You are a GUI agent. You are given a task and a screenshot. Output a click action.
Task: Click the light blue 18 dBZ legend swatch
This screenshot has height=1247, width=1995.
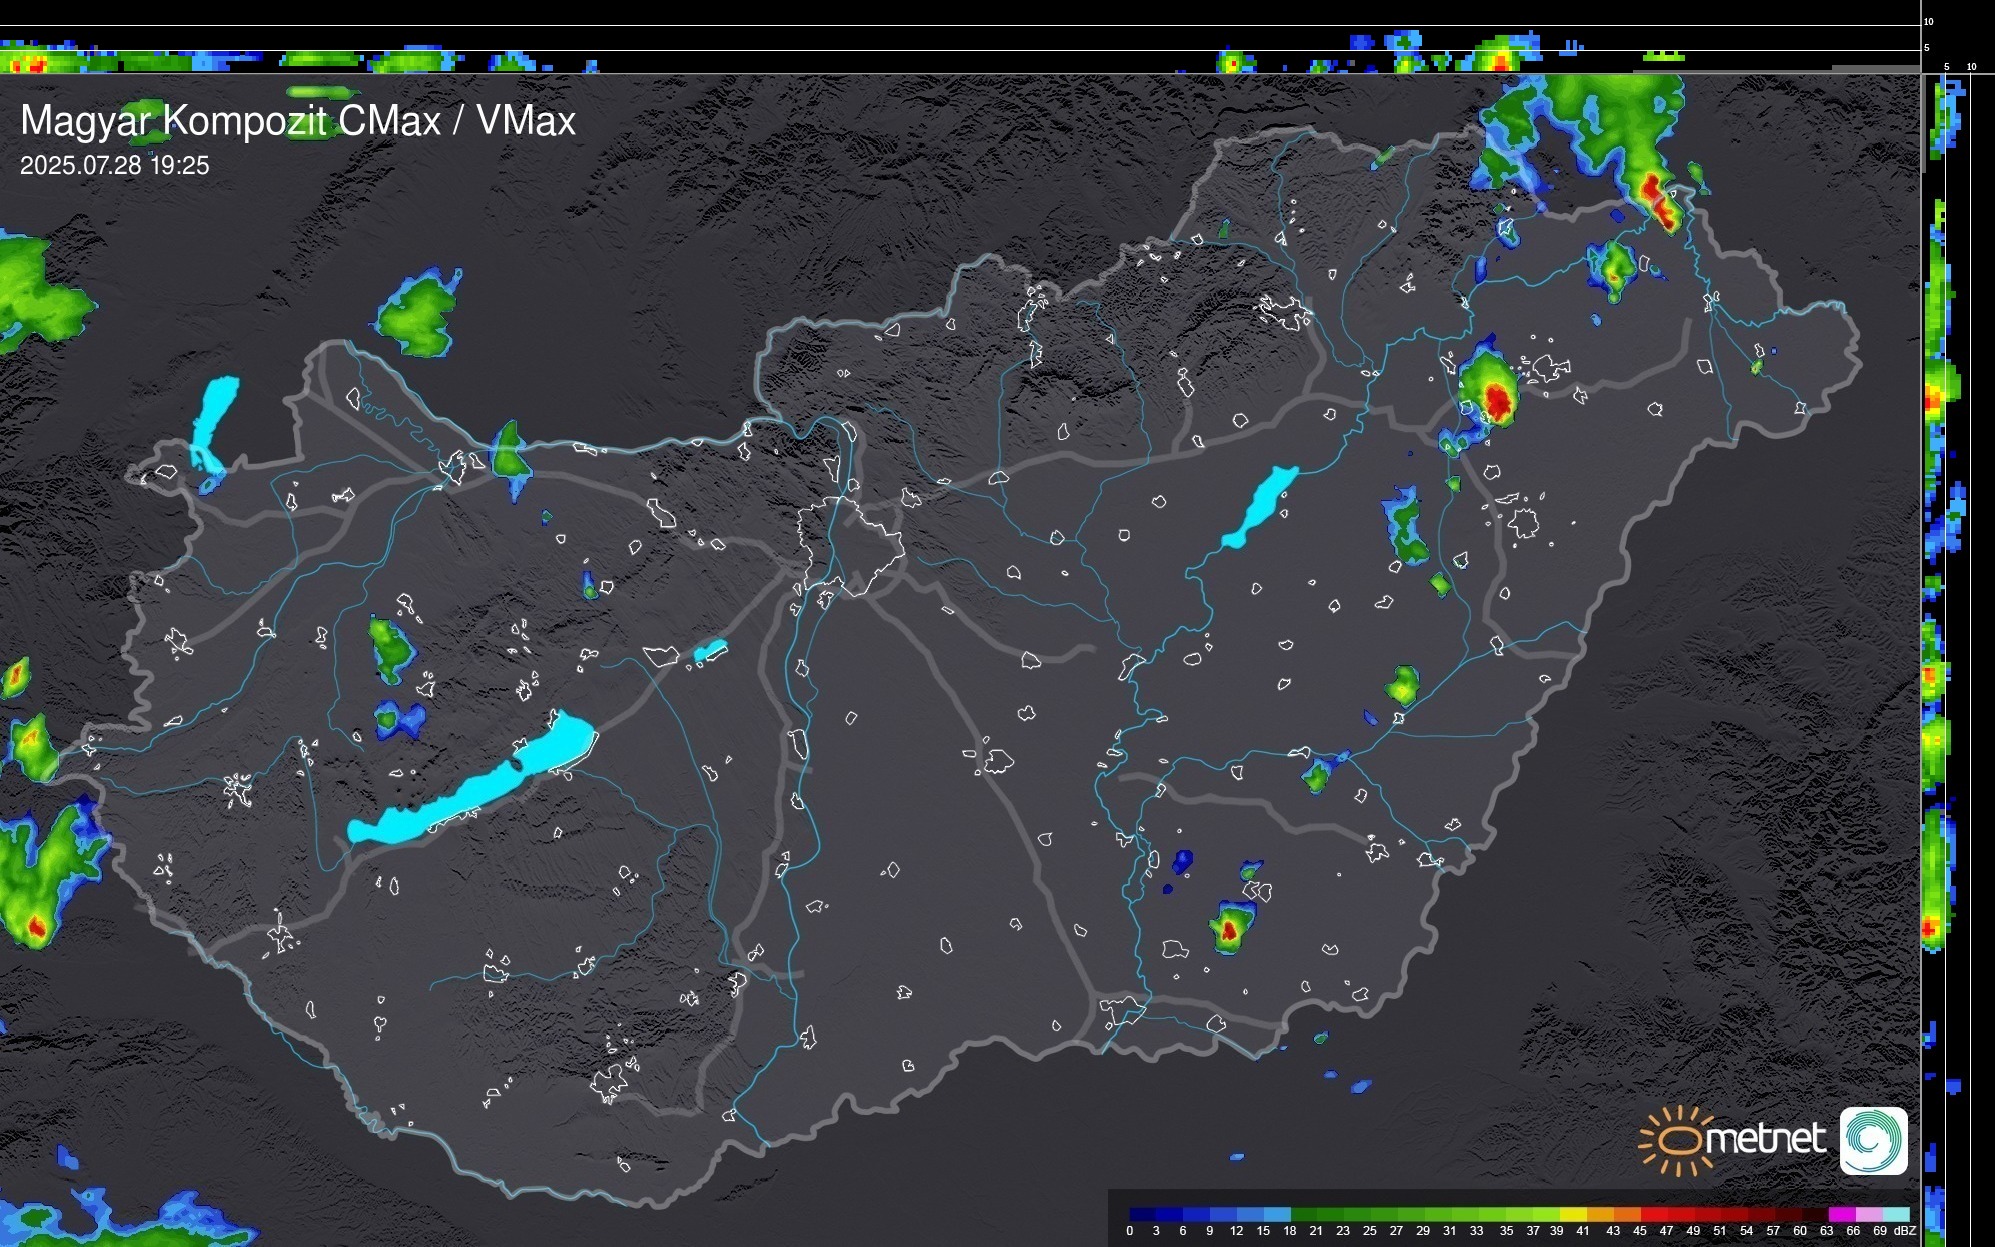(x=1277, y=1214)
